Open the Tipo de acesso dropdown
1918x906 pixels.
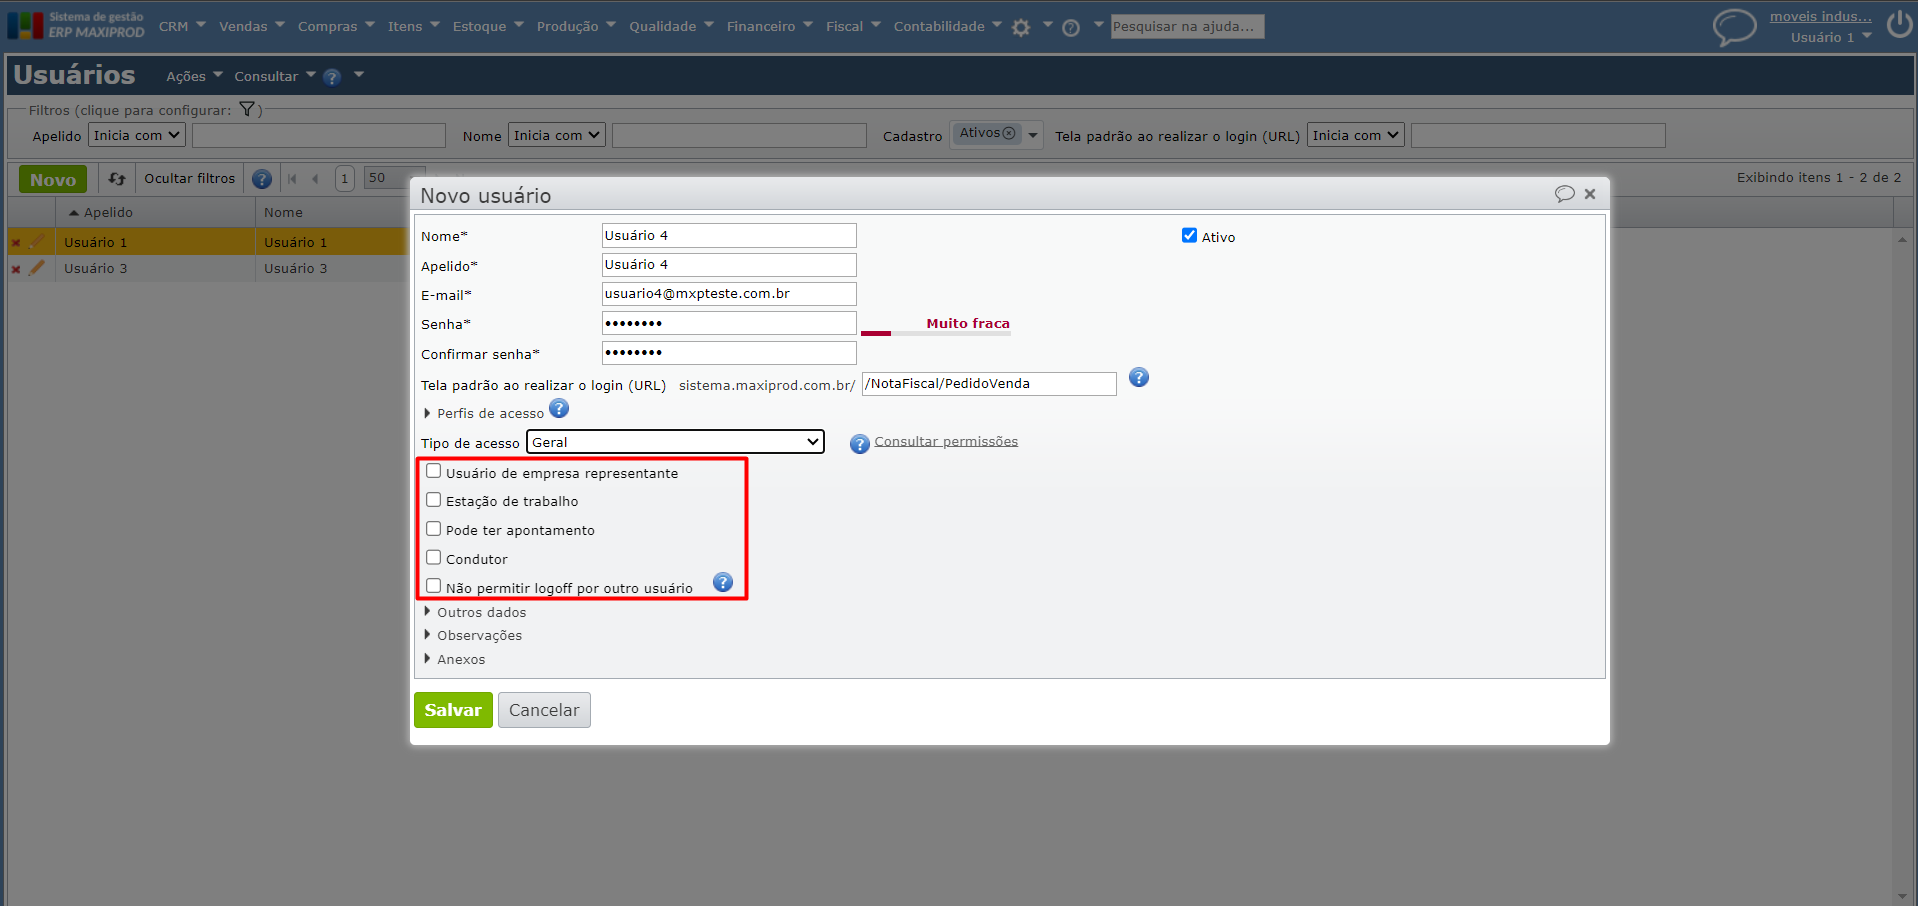[x=675, y=442]
